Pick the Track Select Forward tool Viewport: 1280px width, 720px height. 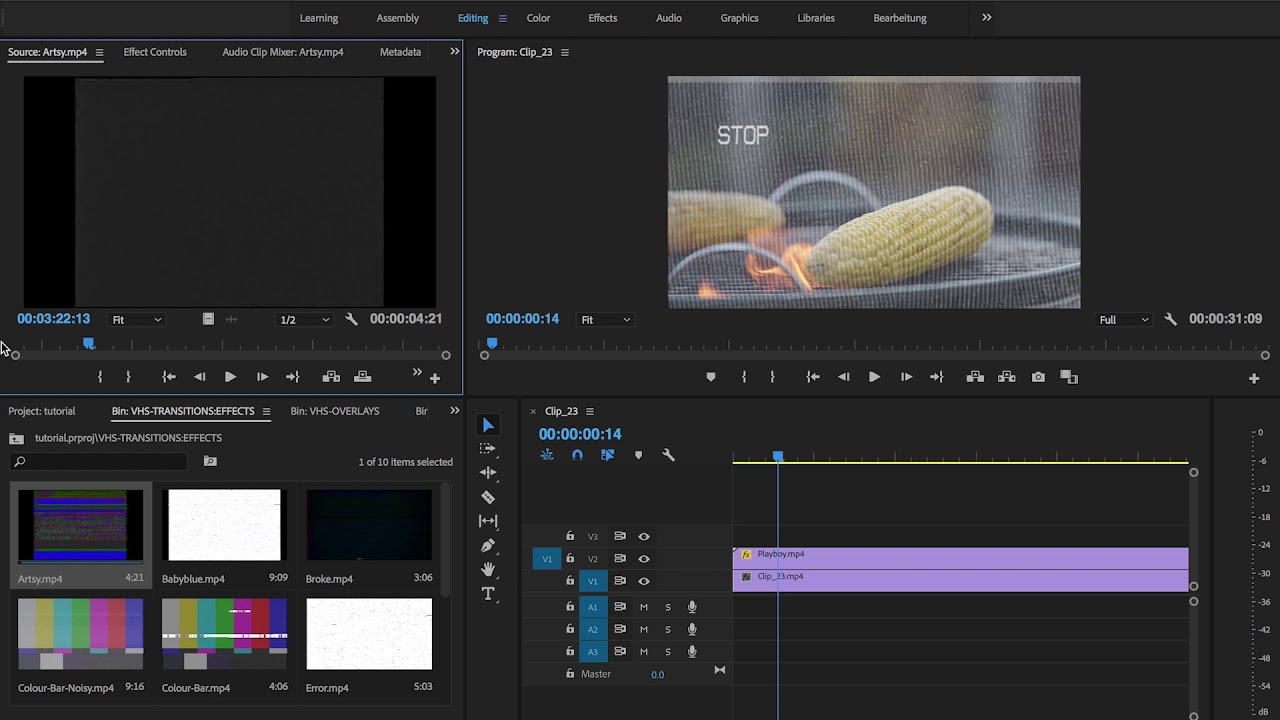pos(488,449)
